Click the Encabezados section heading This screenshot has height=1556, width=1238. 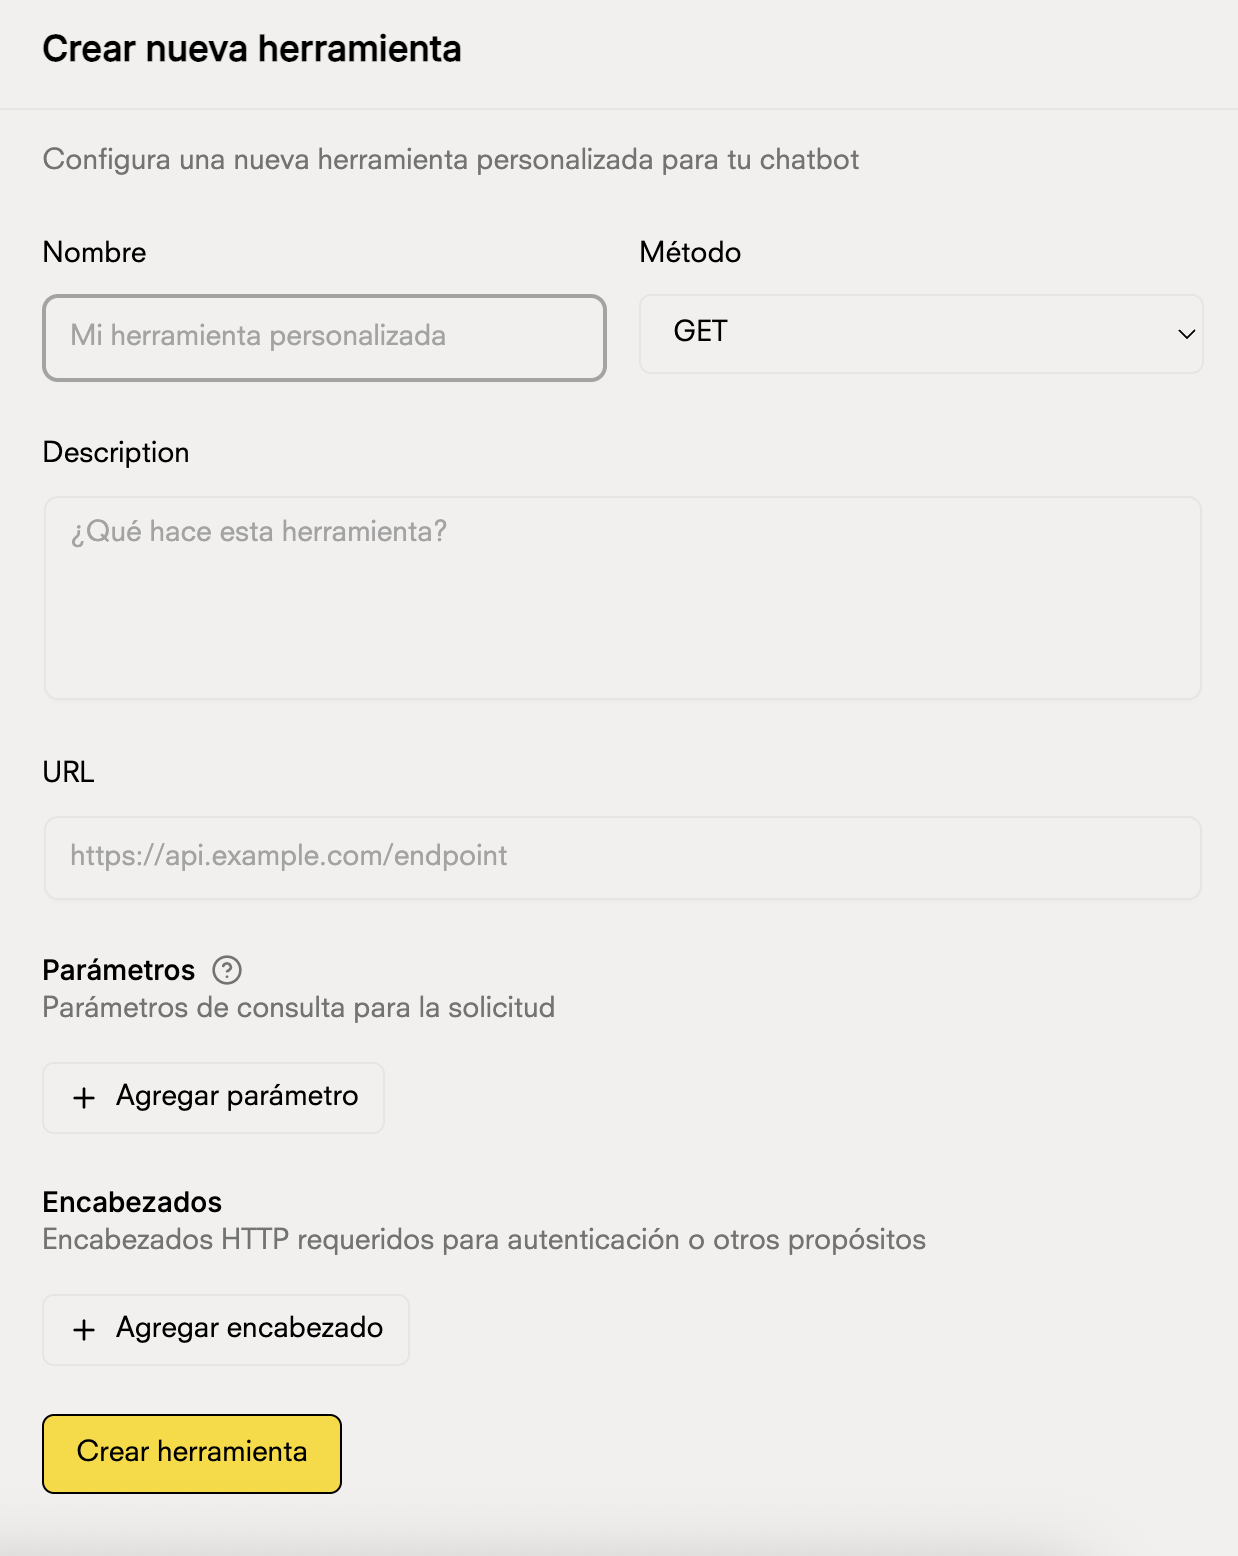pos(131,1202)
